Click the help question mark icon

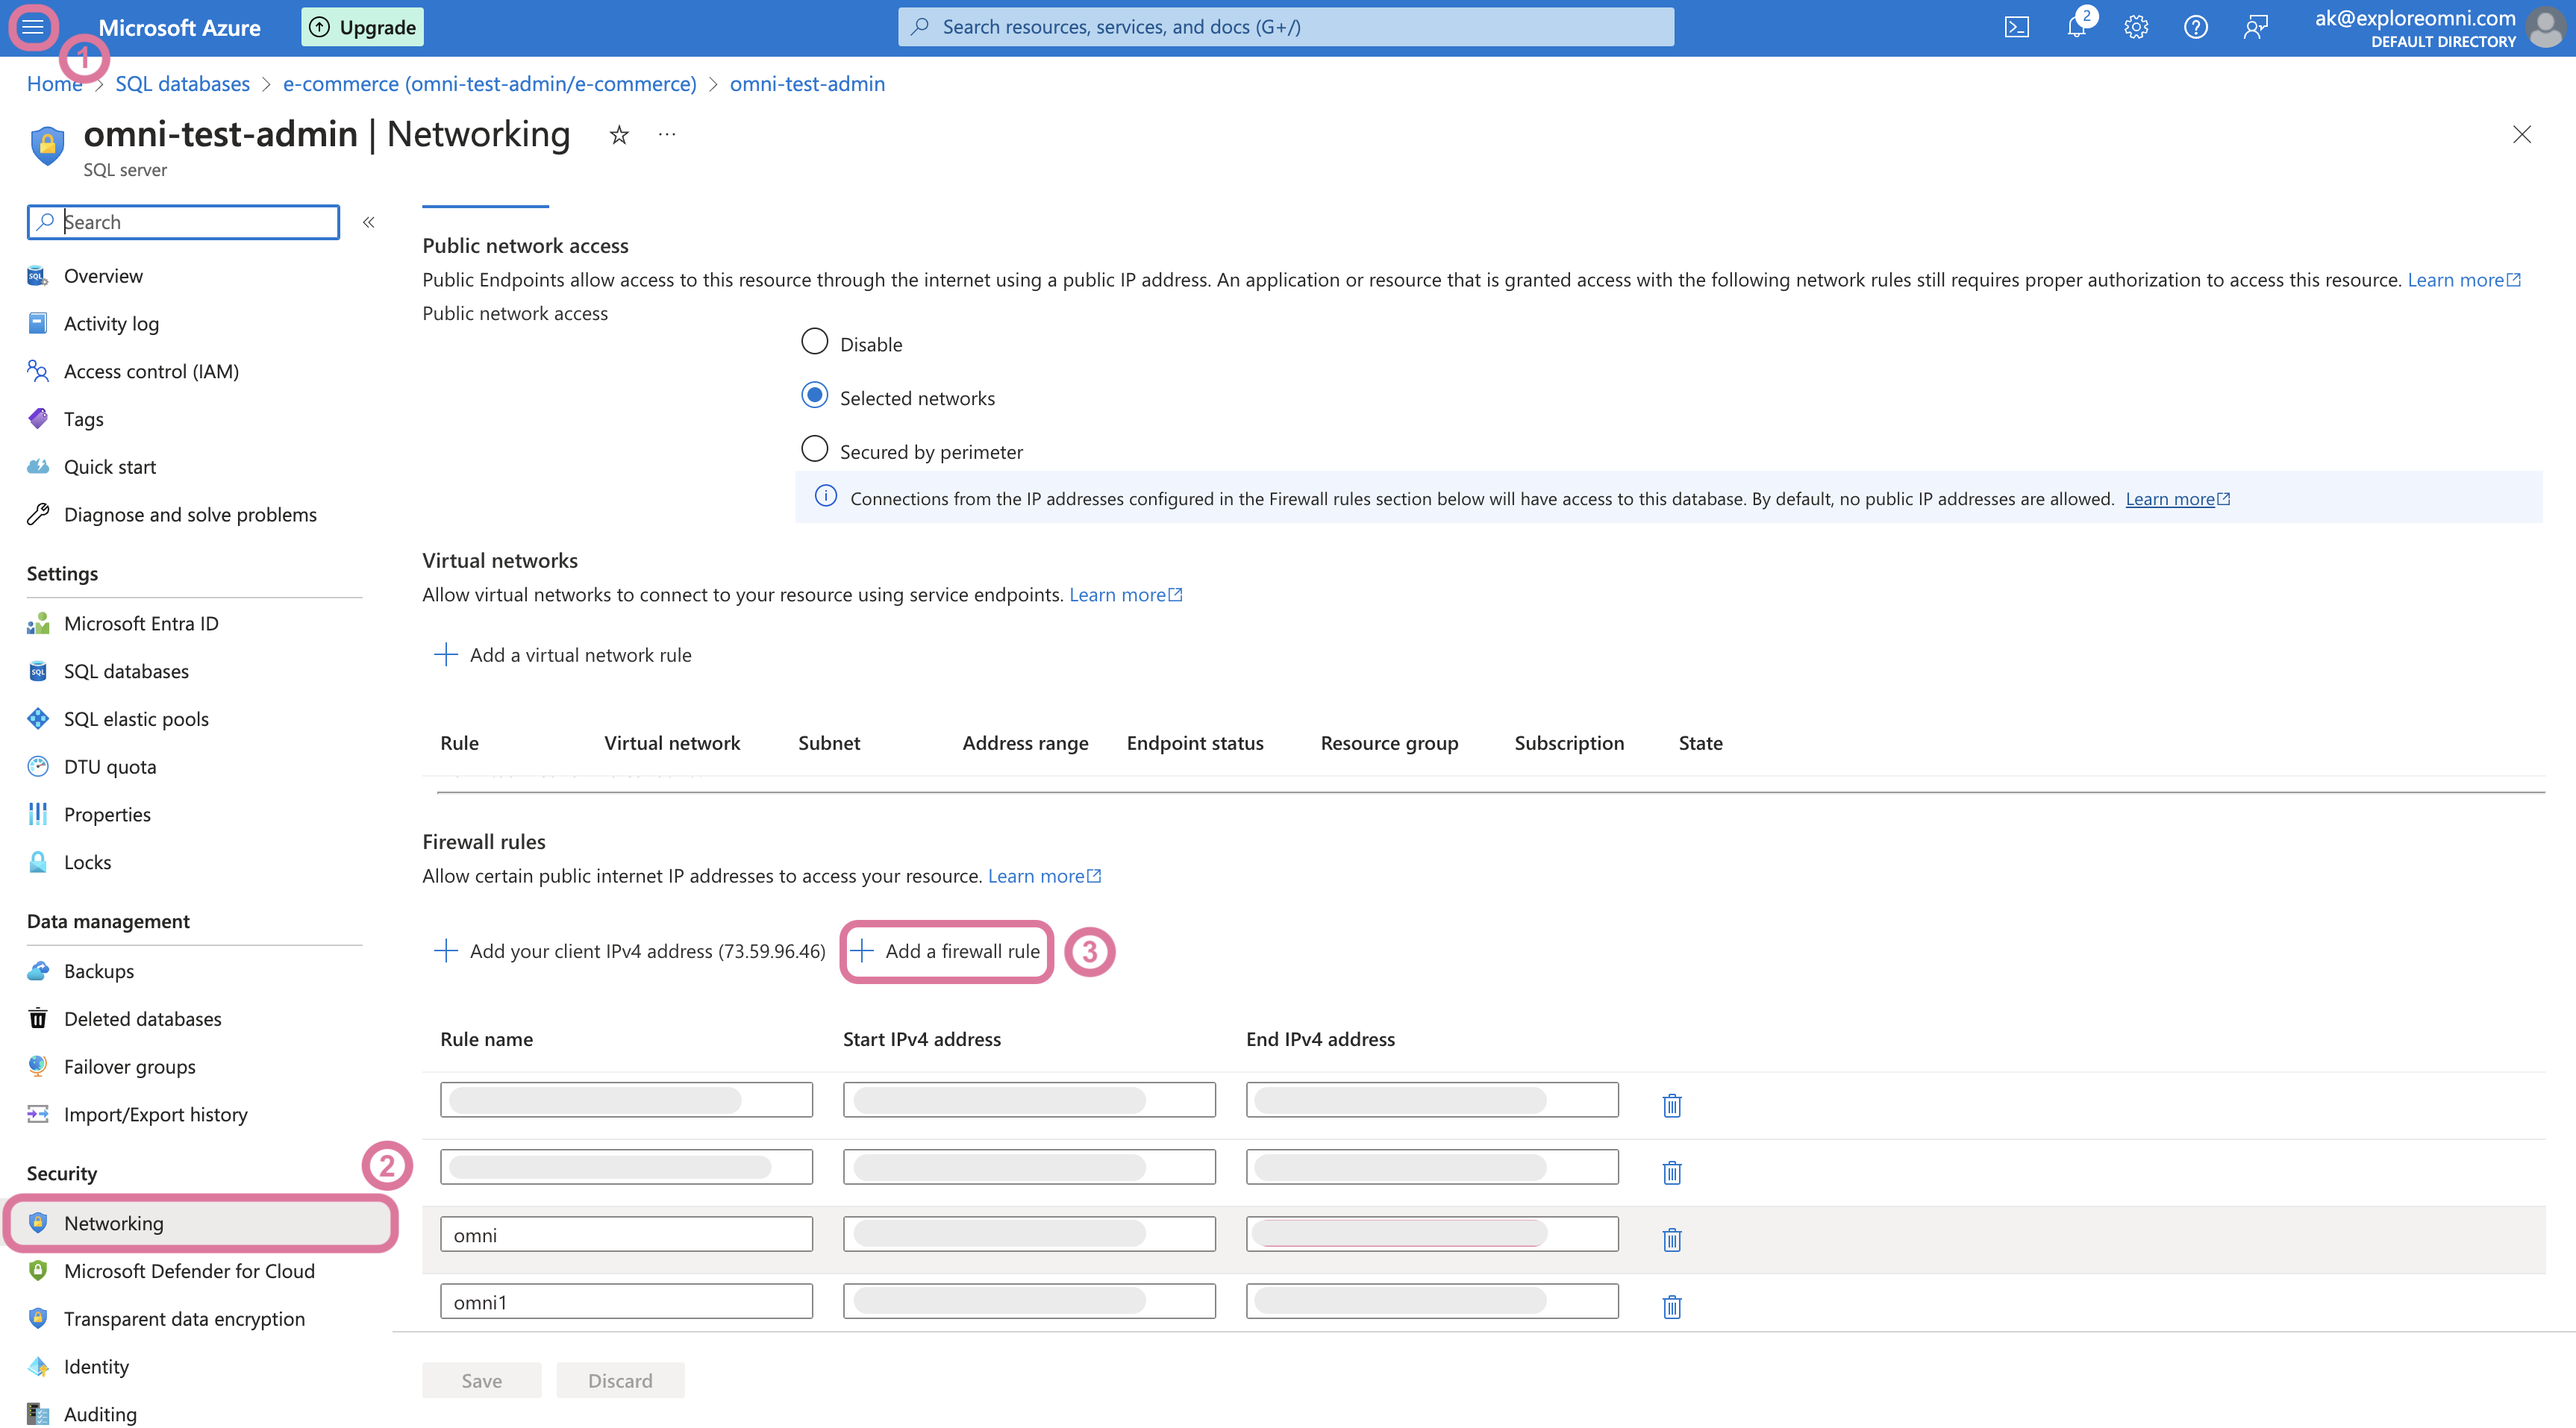pos(2195,27)
